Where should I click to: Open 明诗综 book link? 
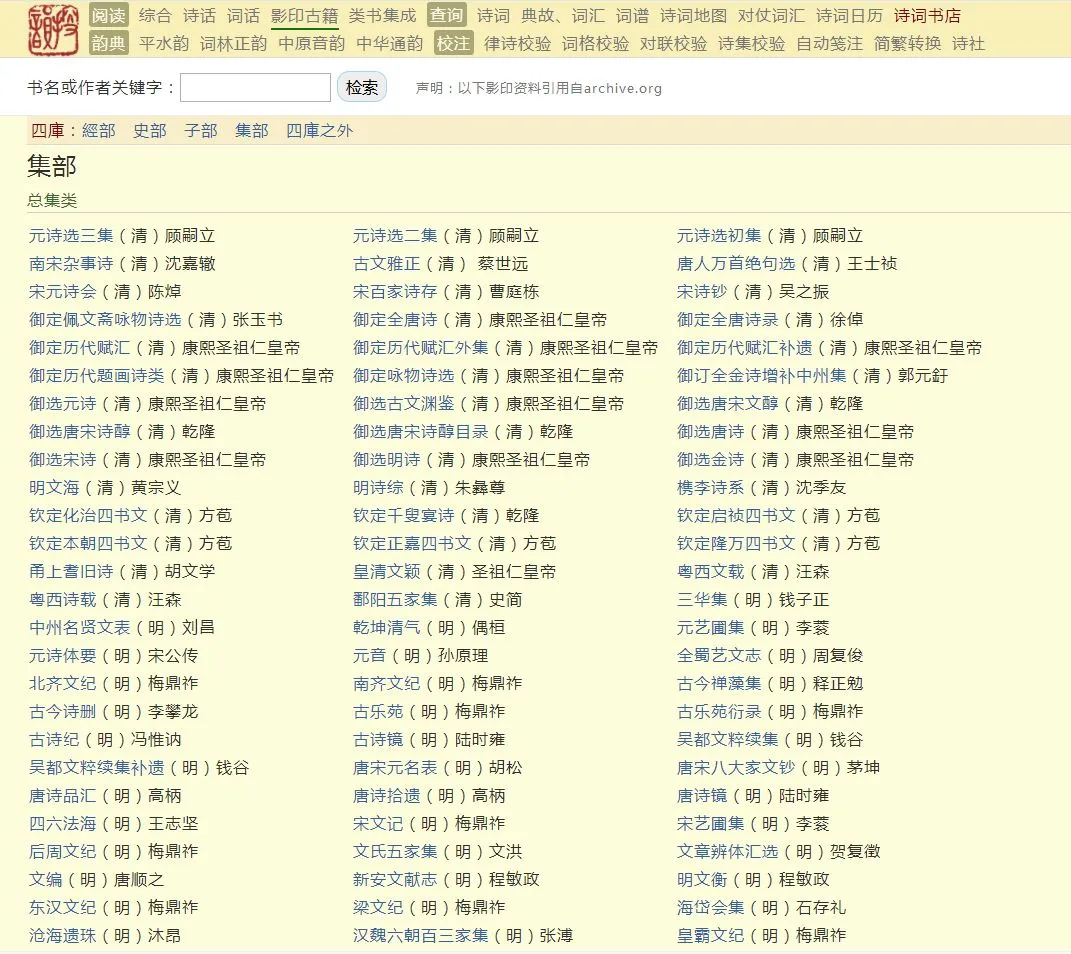coord(378,488)
